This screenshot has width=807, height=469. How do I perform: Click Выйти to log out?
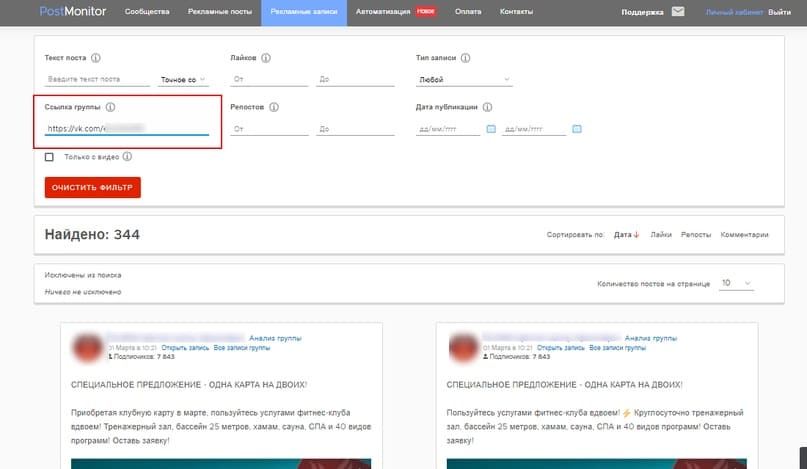tap(779, 12)
